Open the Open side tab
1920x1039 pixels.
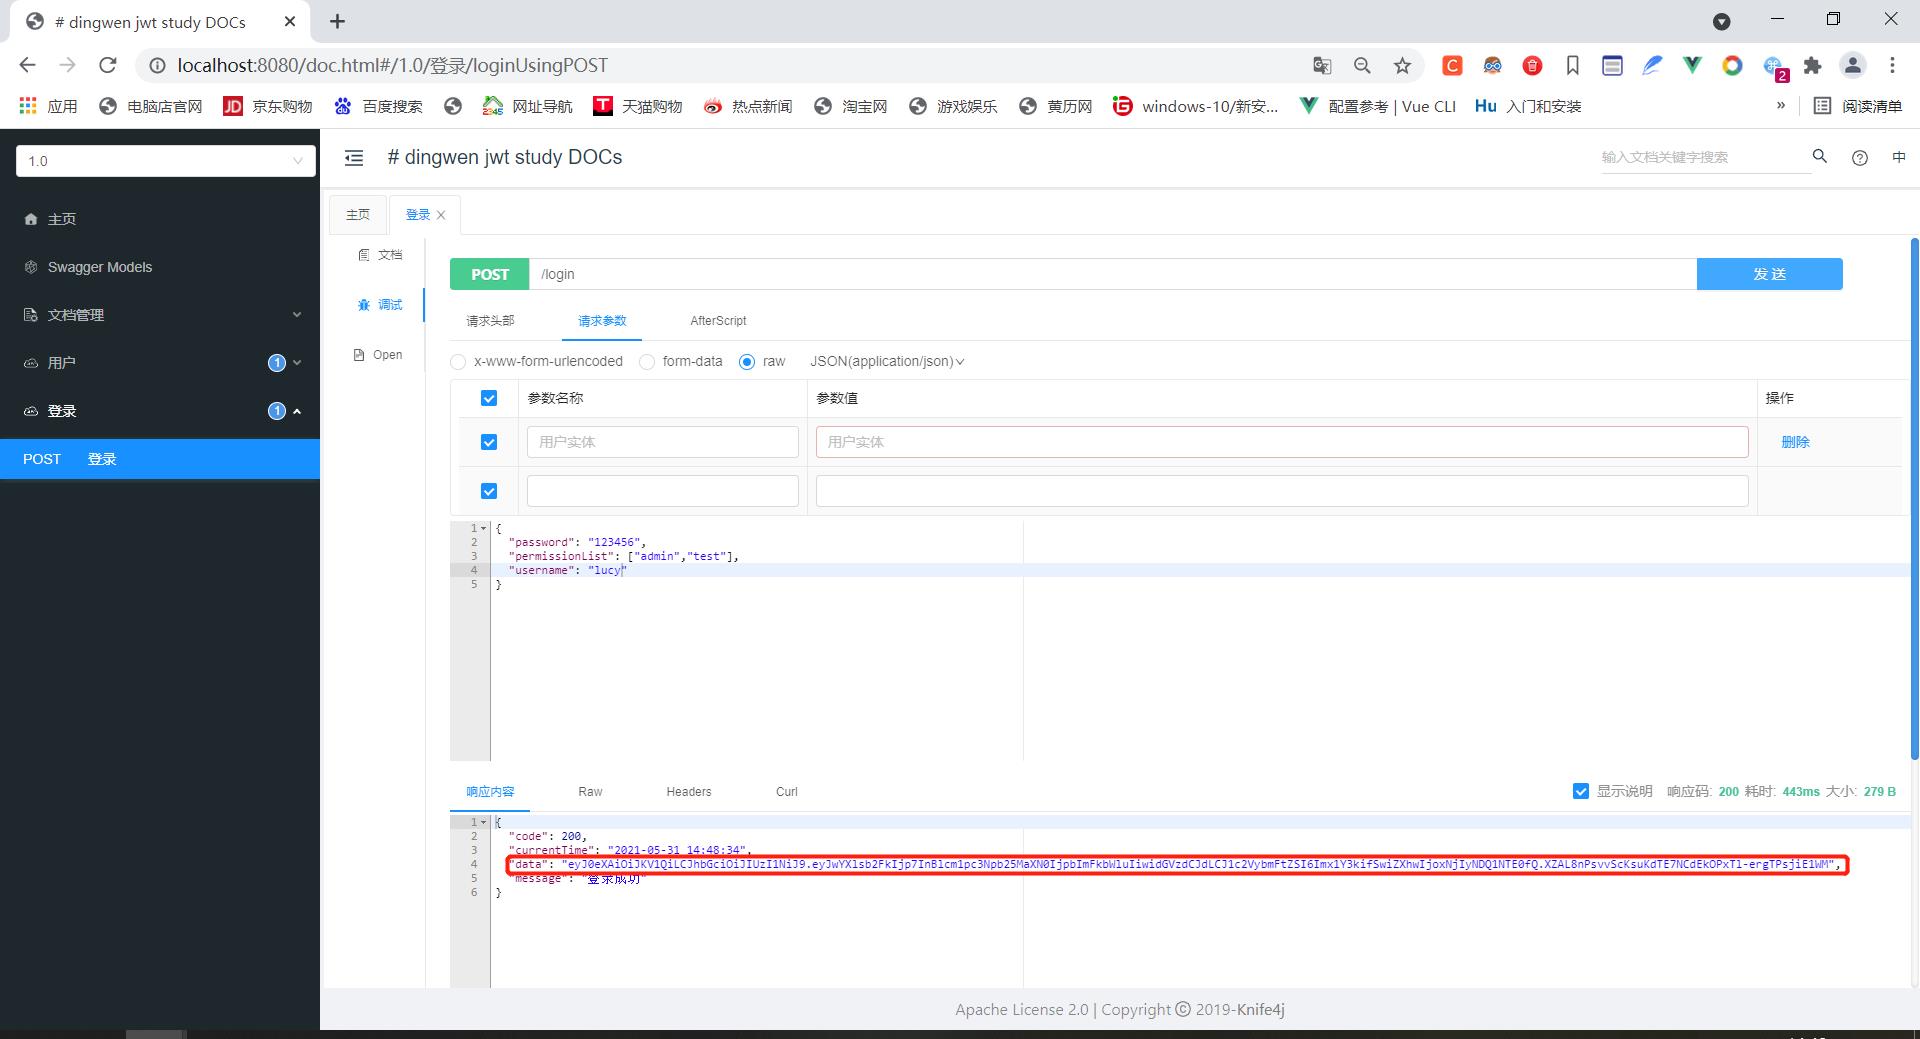click(378, 355)
